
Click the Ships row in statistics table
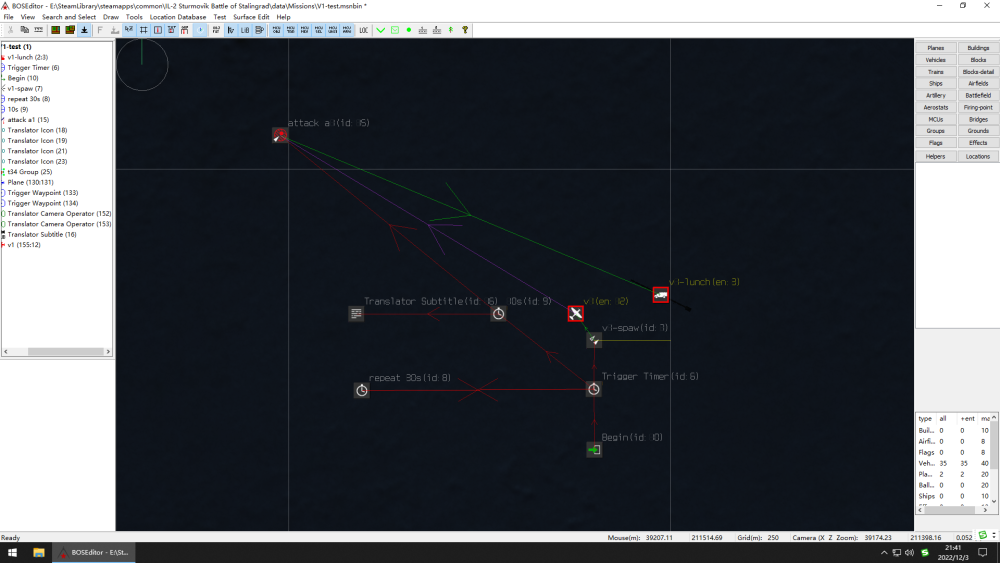coord(953,496)
